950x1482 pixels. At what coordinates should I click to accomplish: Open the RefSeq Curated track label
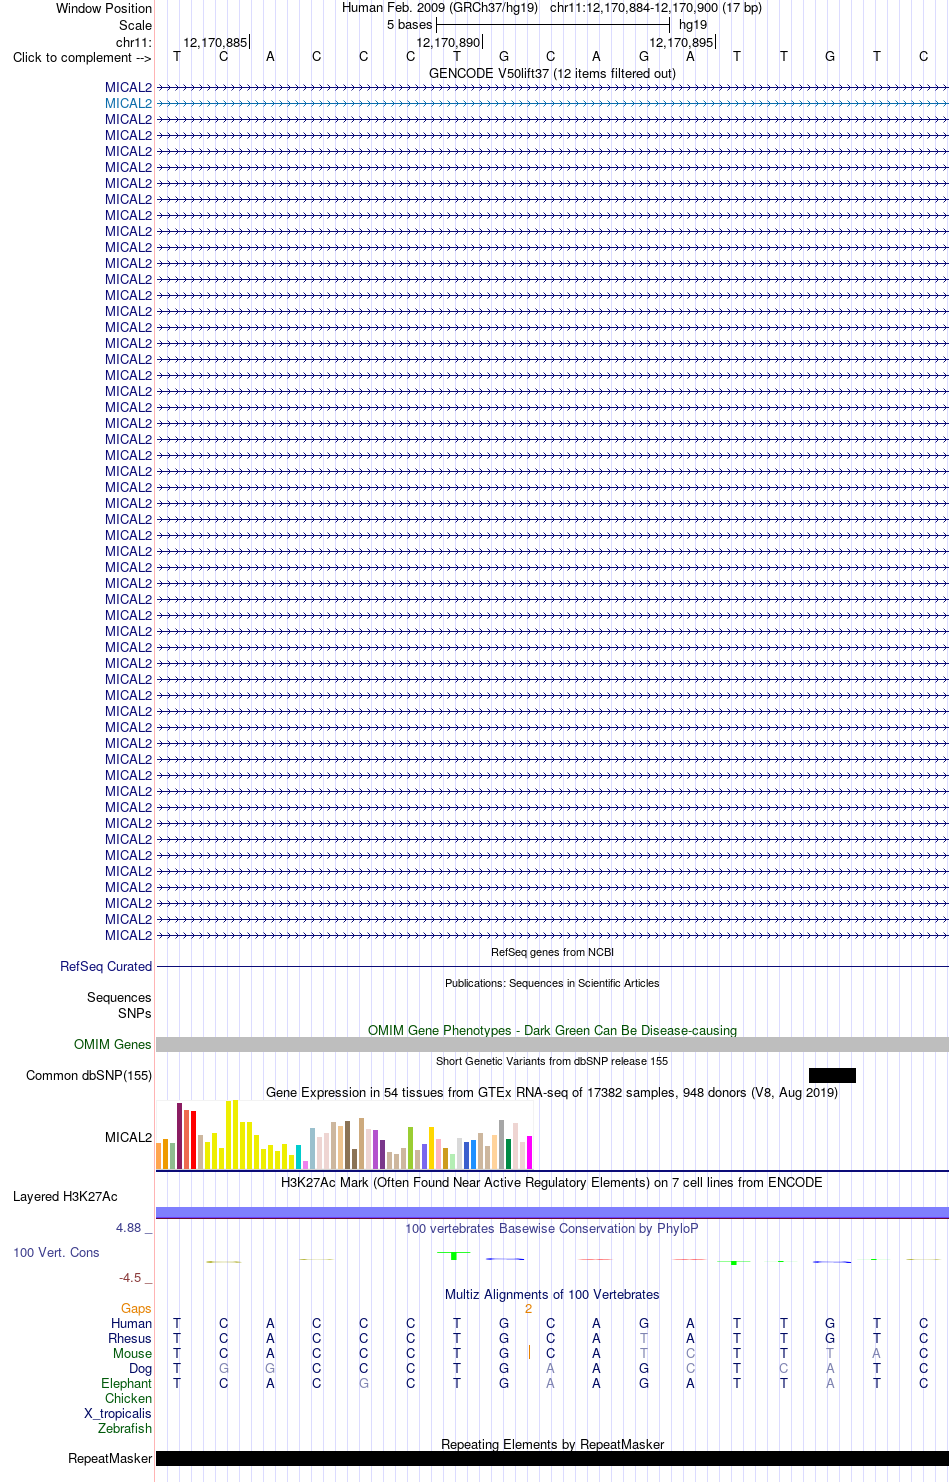106,966
